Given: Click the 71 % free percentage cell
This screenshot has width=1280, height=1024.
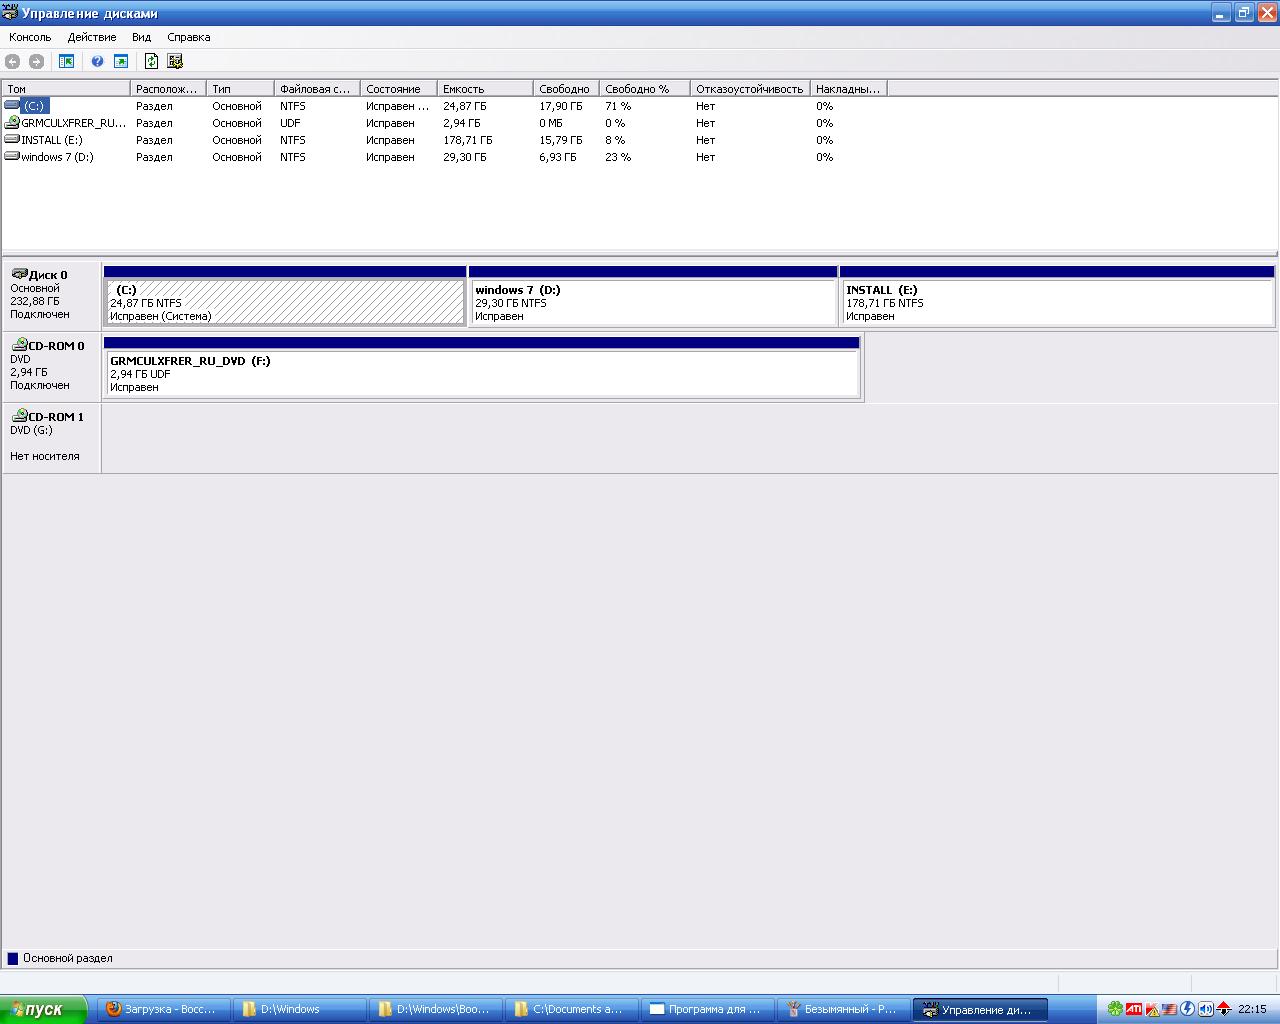Looking at the screenshot, I should click(x=618, y=106).
